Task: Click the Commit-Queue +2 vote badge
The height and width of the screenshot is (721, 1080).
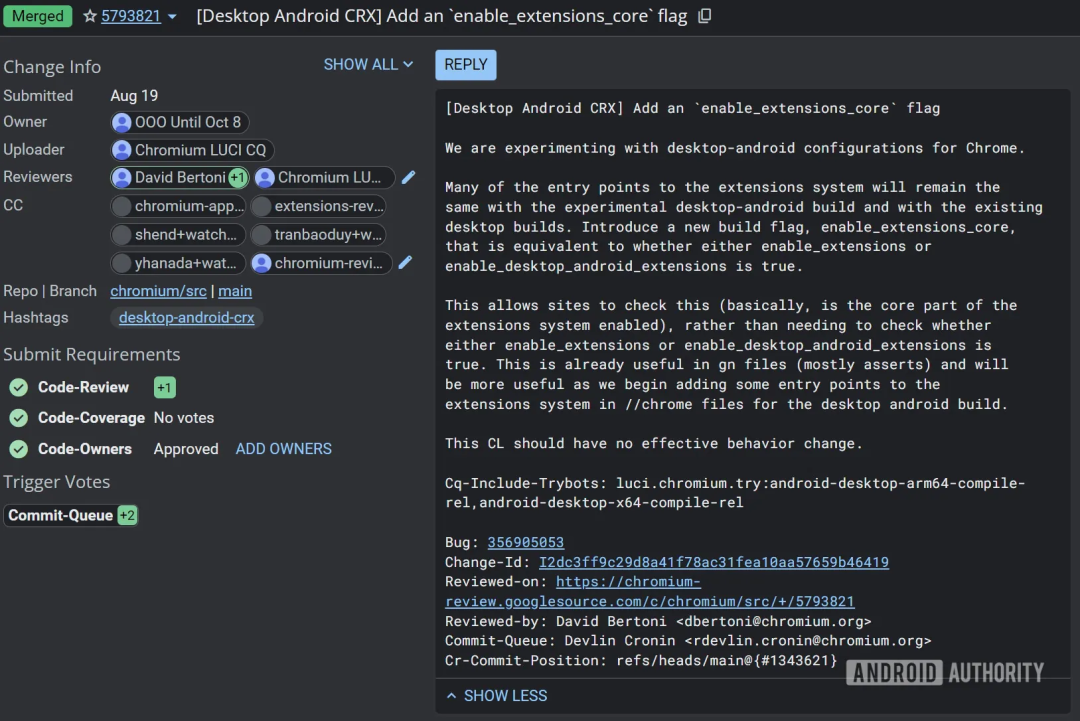Action: 127,515
